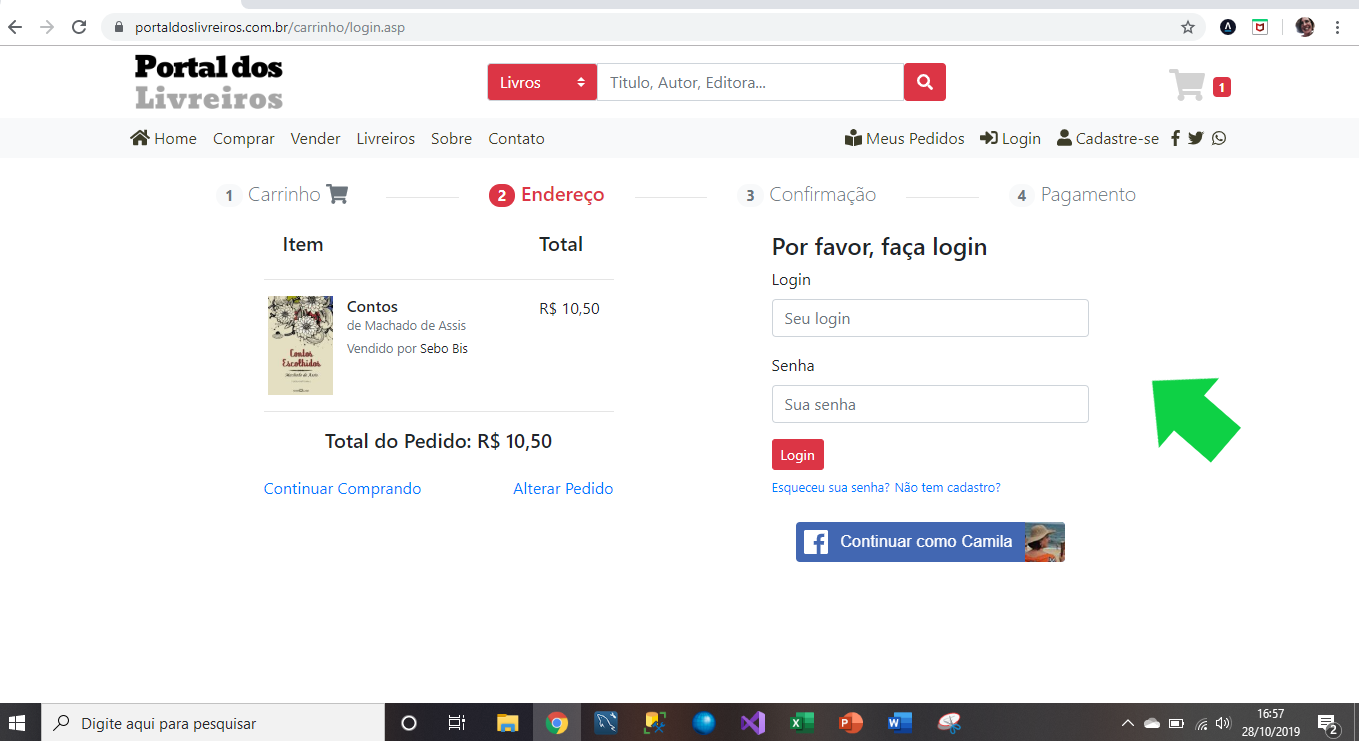Click Continuar Comprando link

click(342, 489)
